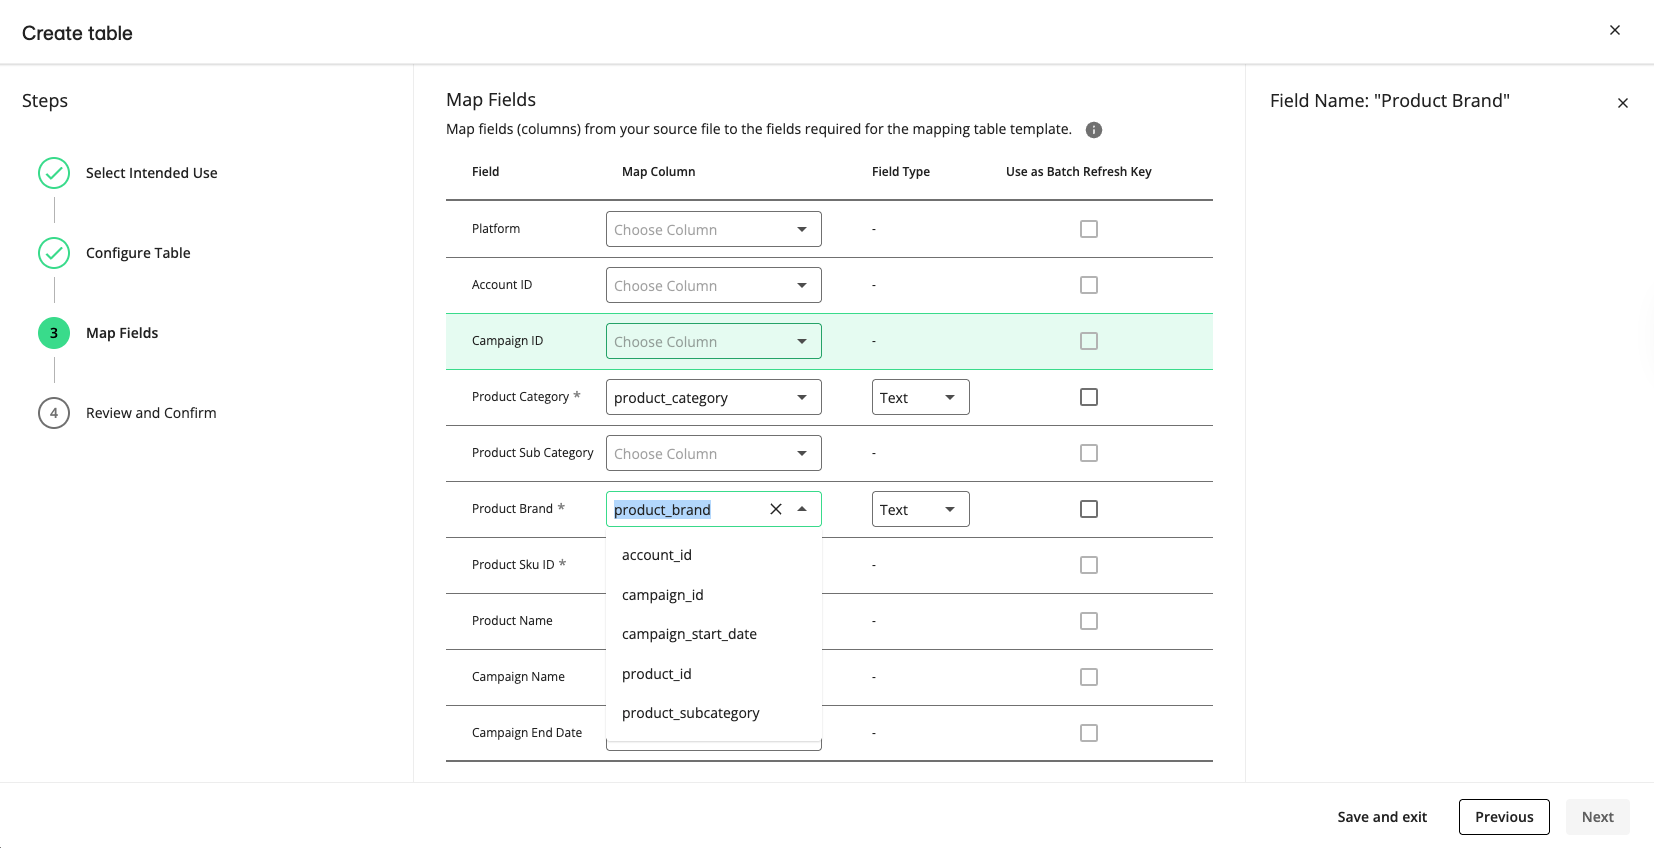Click the step 4 Review and Confirm circle
The height and width of the screenshot is (848, 1654).
[54, 413]
